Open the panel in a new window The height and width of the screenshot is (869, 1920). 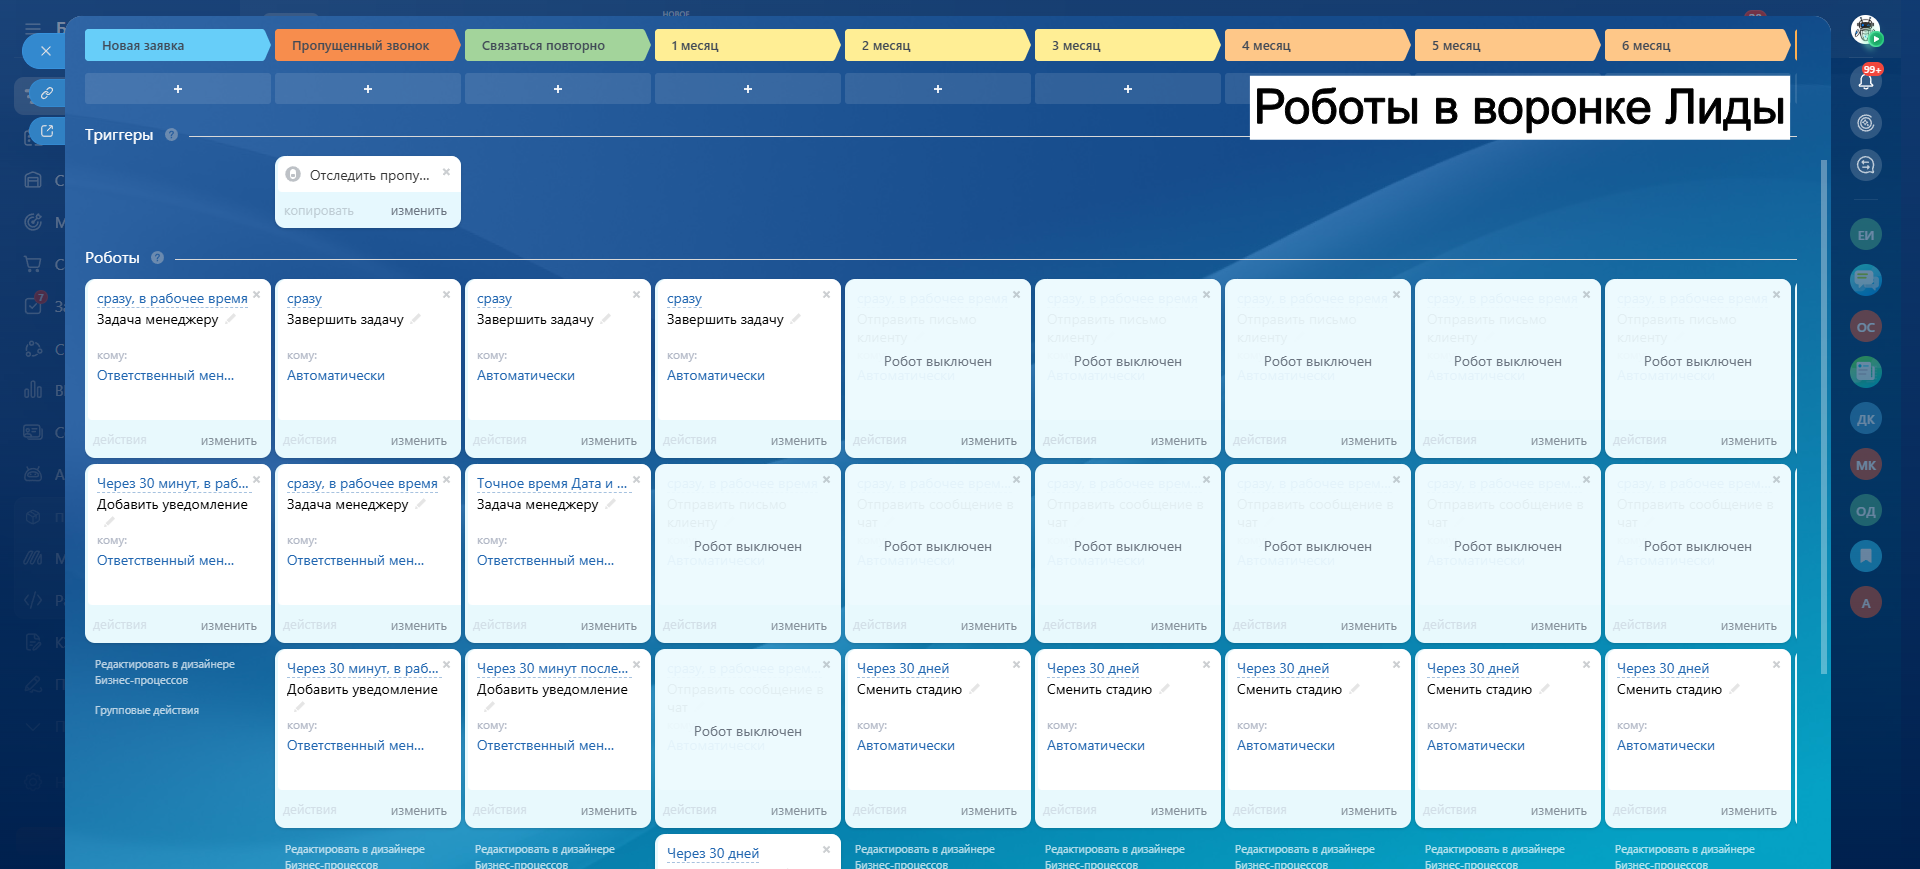pos(46,131)
